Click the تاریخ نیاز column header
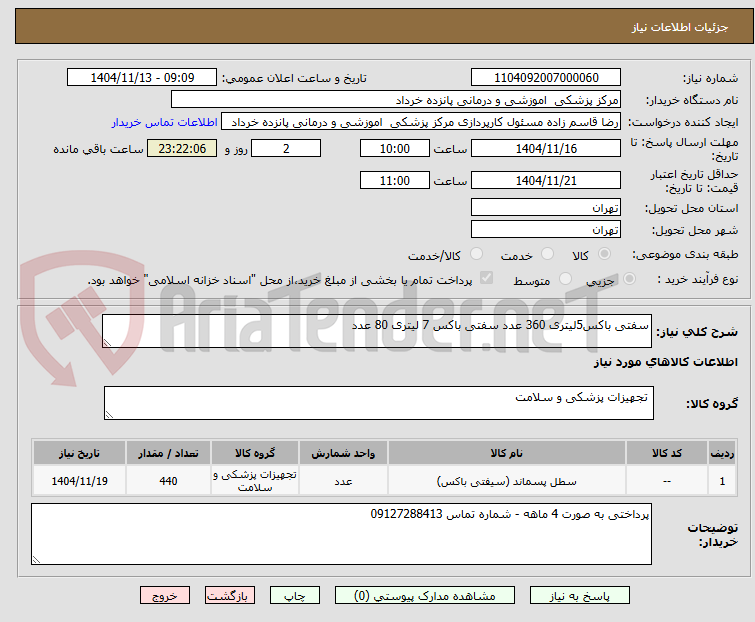The height and width of the screenshot is (622, 755). tap(79, 453)
